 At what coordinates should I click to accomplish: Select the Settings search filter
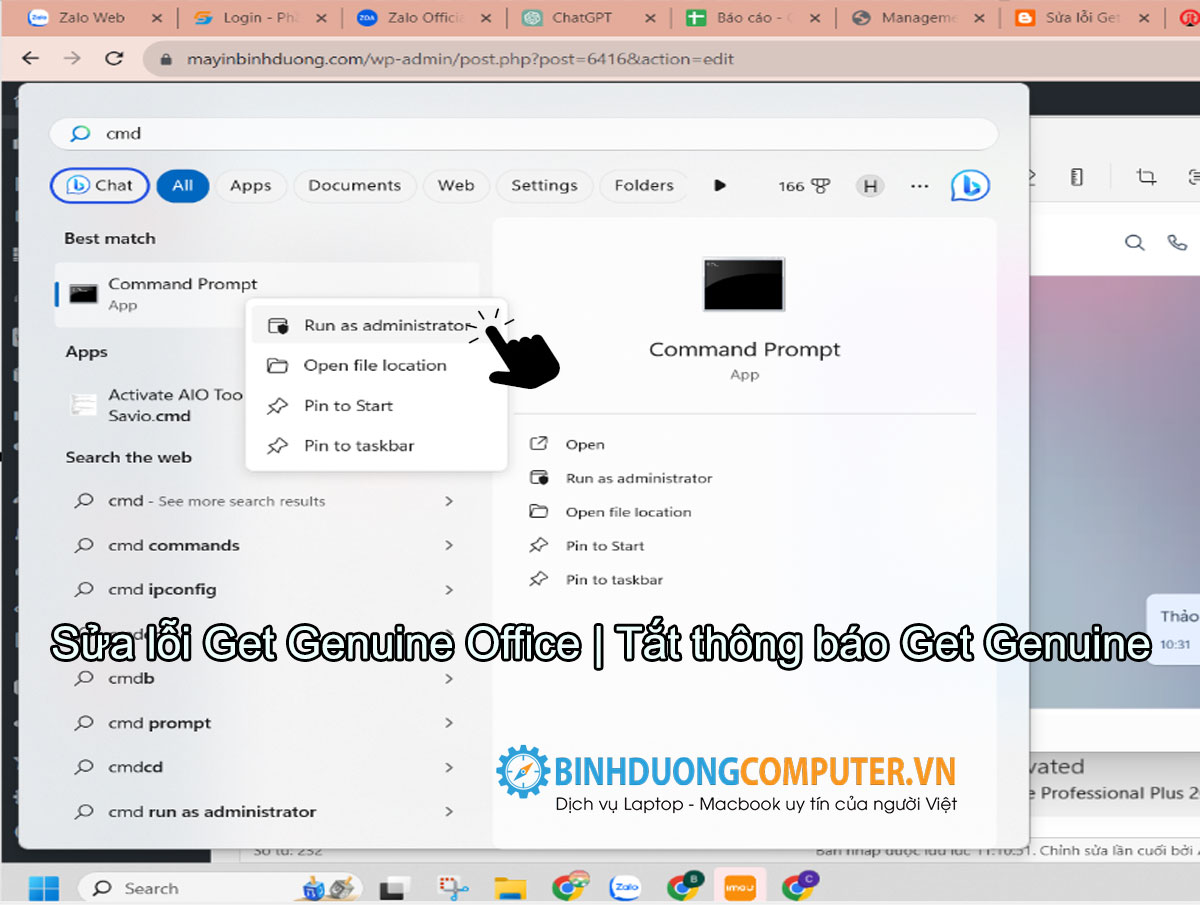pos(544,185)
